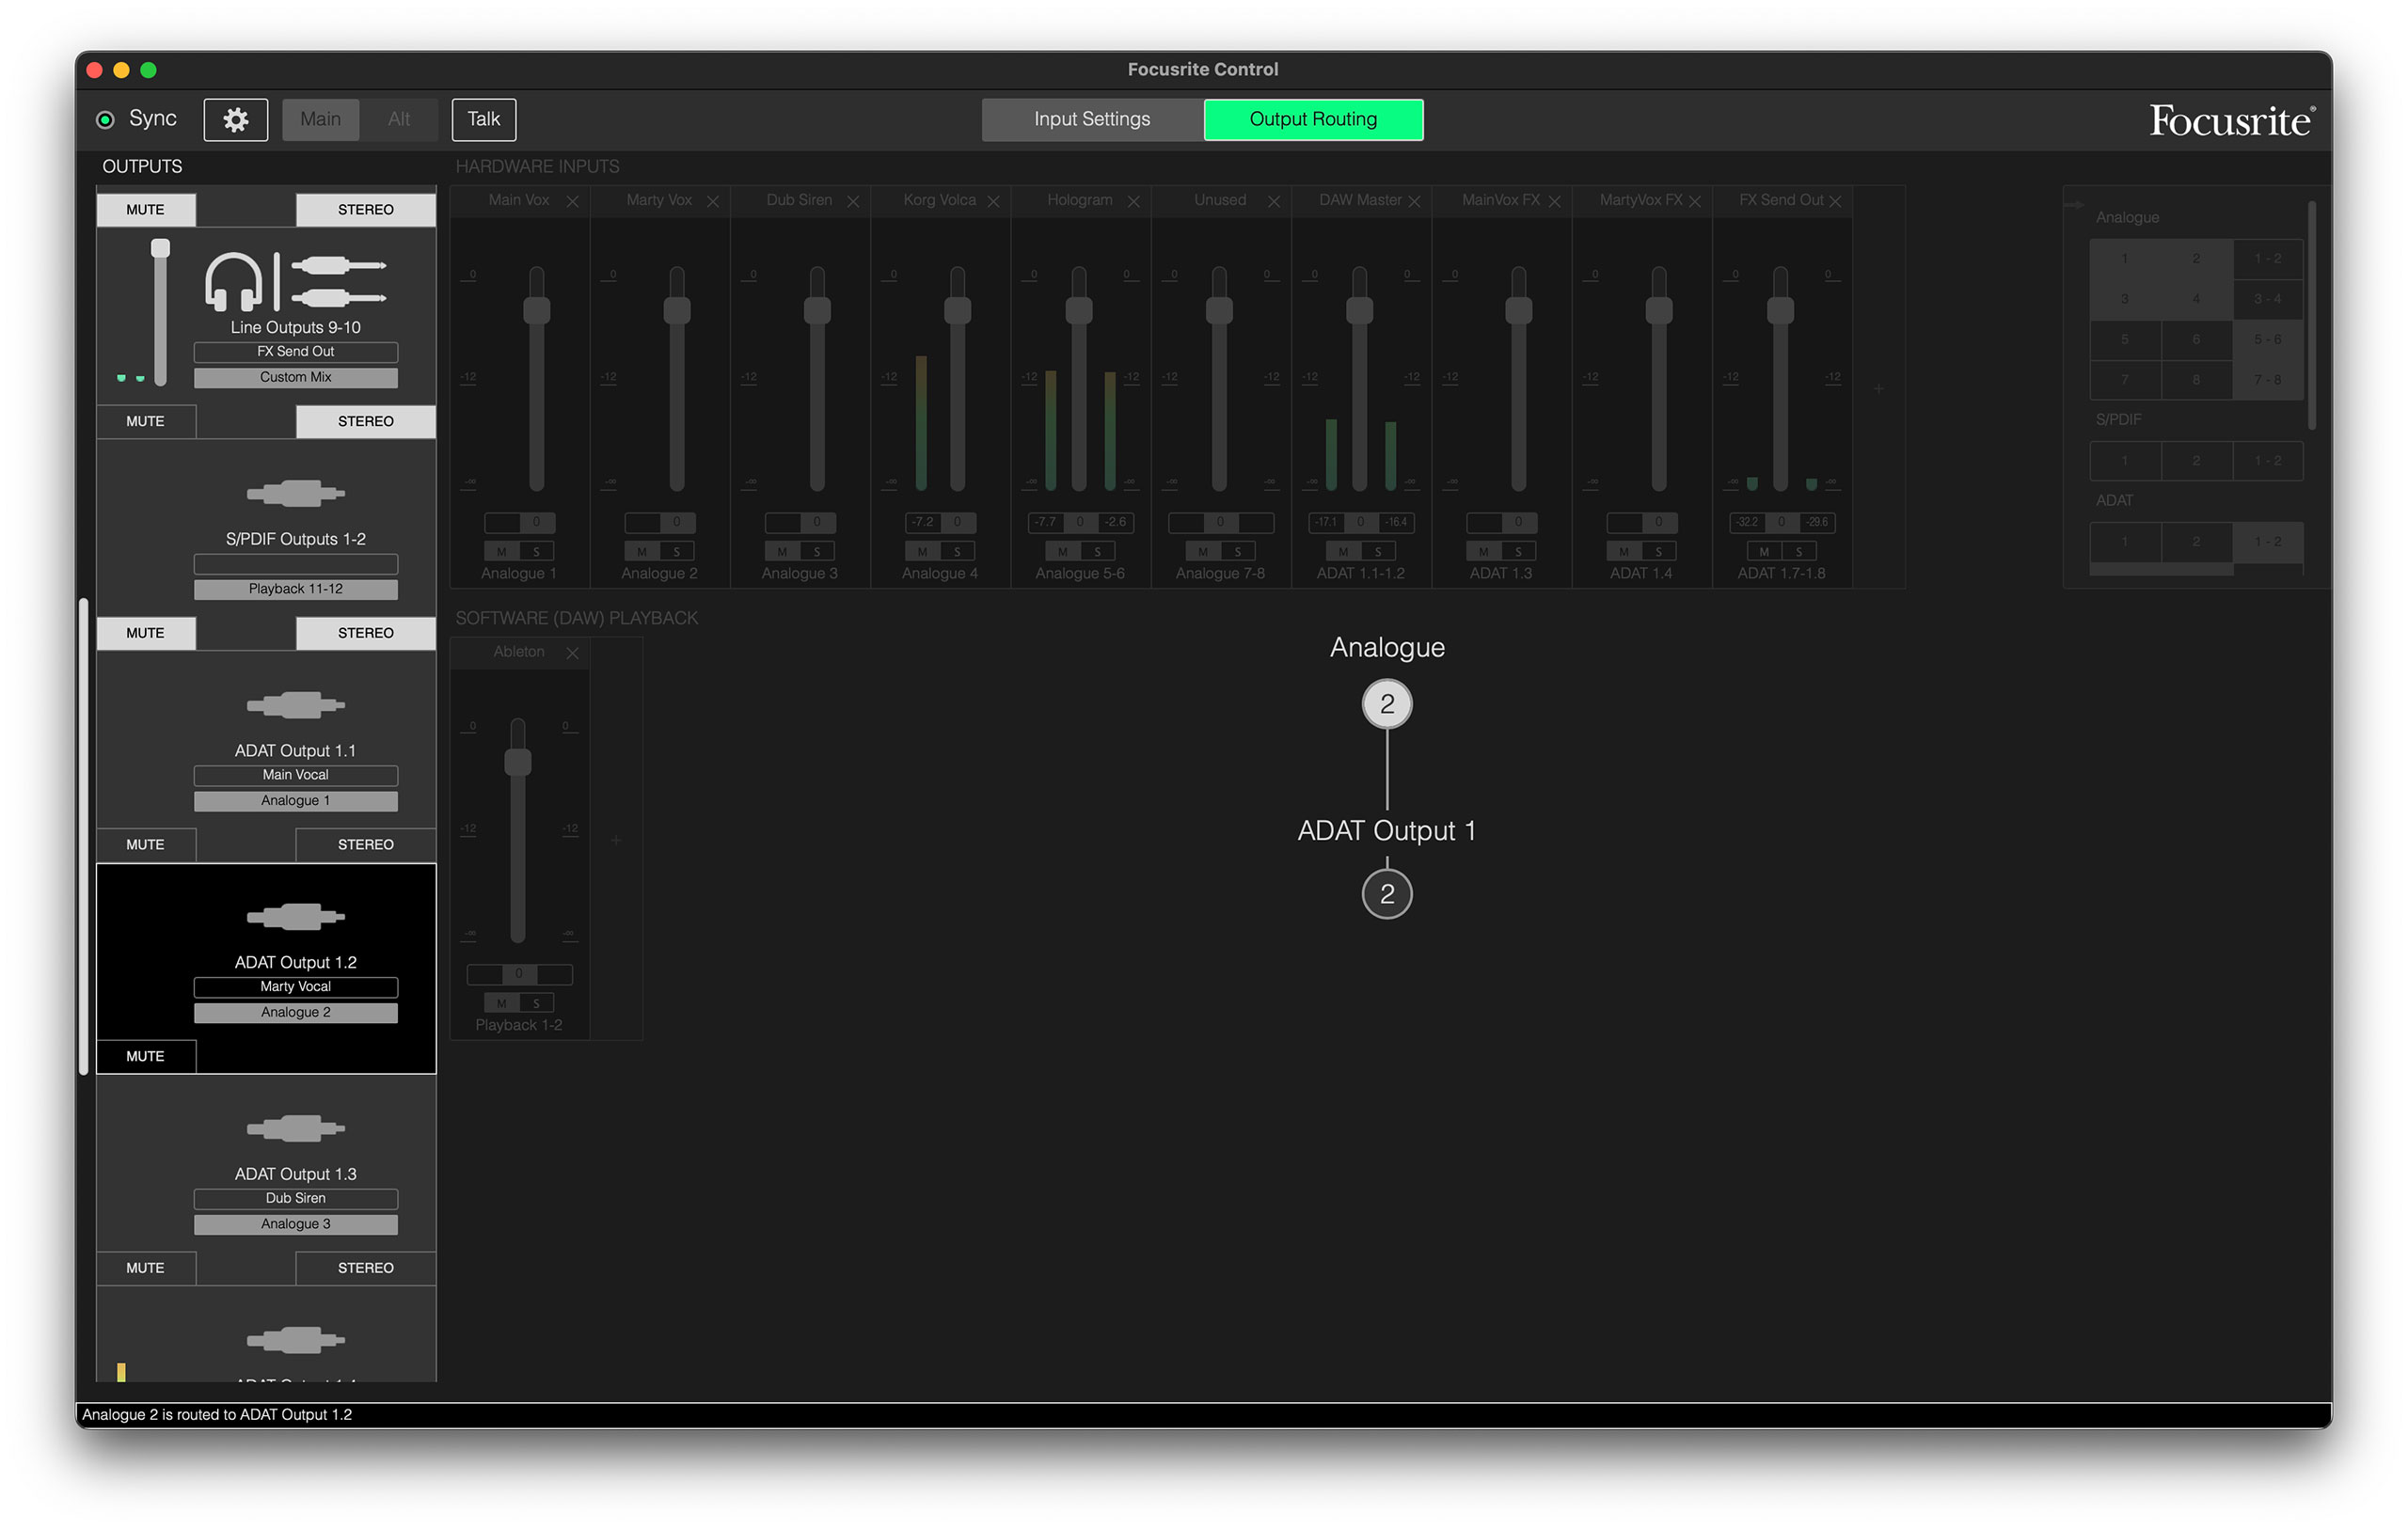Remove the Main Vox channel with its X
Viewport: 2408px width, 1529px height.
[572, 201]
